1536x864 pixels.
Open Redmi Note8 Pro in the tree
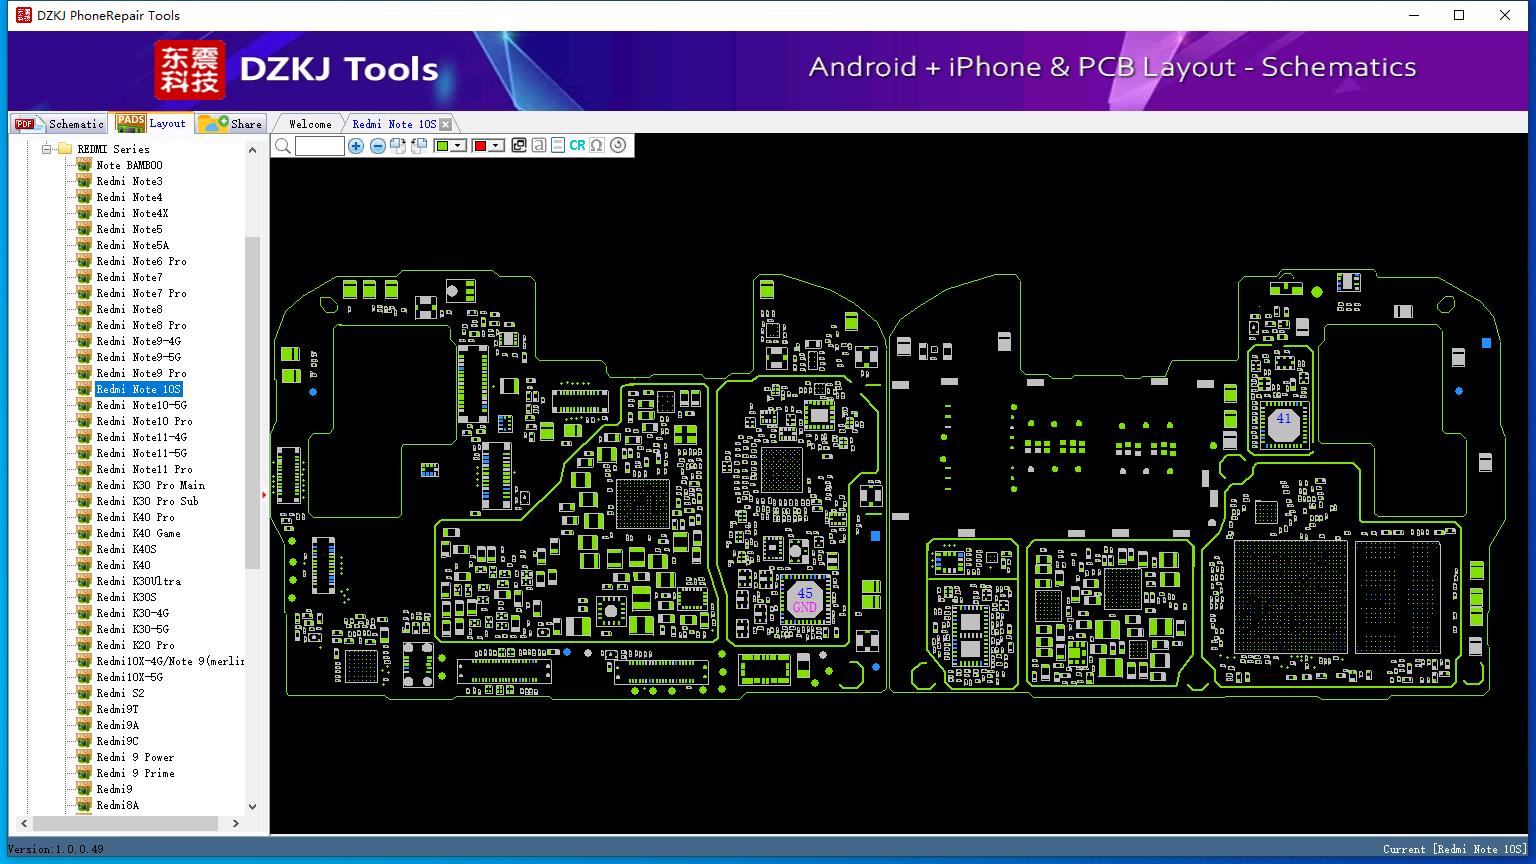coord(141,325)
